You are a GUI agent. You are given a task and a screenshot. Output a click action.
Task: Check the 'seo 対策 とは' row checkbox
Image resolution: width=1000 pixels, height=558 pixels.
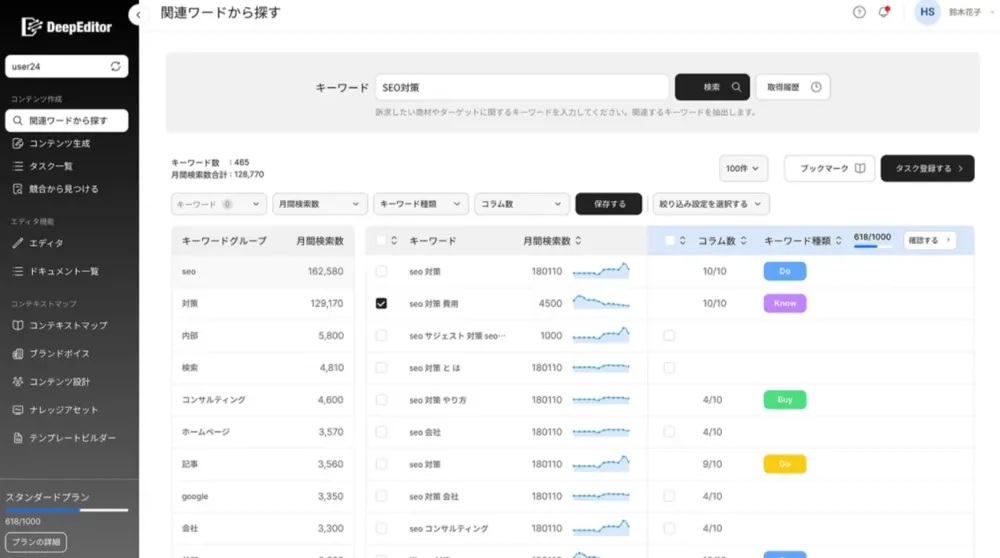(x=381, y=368)
